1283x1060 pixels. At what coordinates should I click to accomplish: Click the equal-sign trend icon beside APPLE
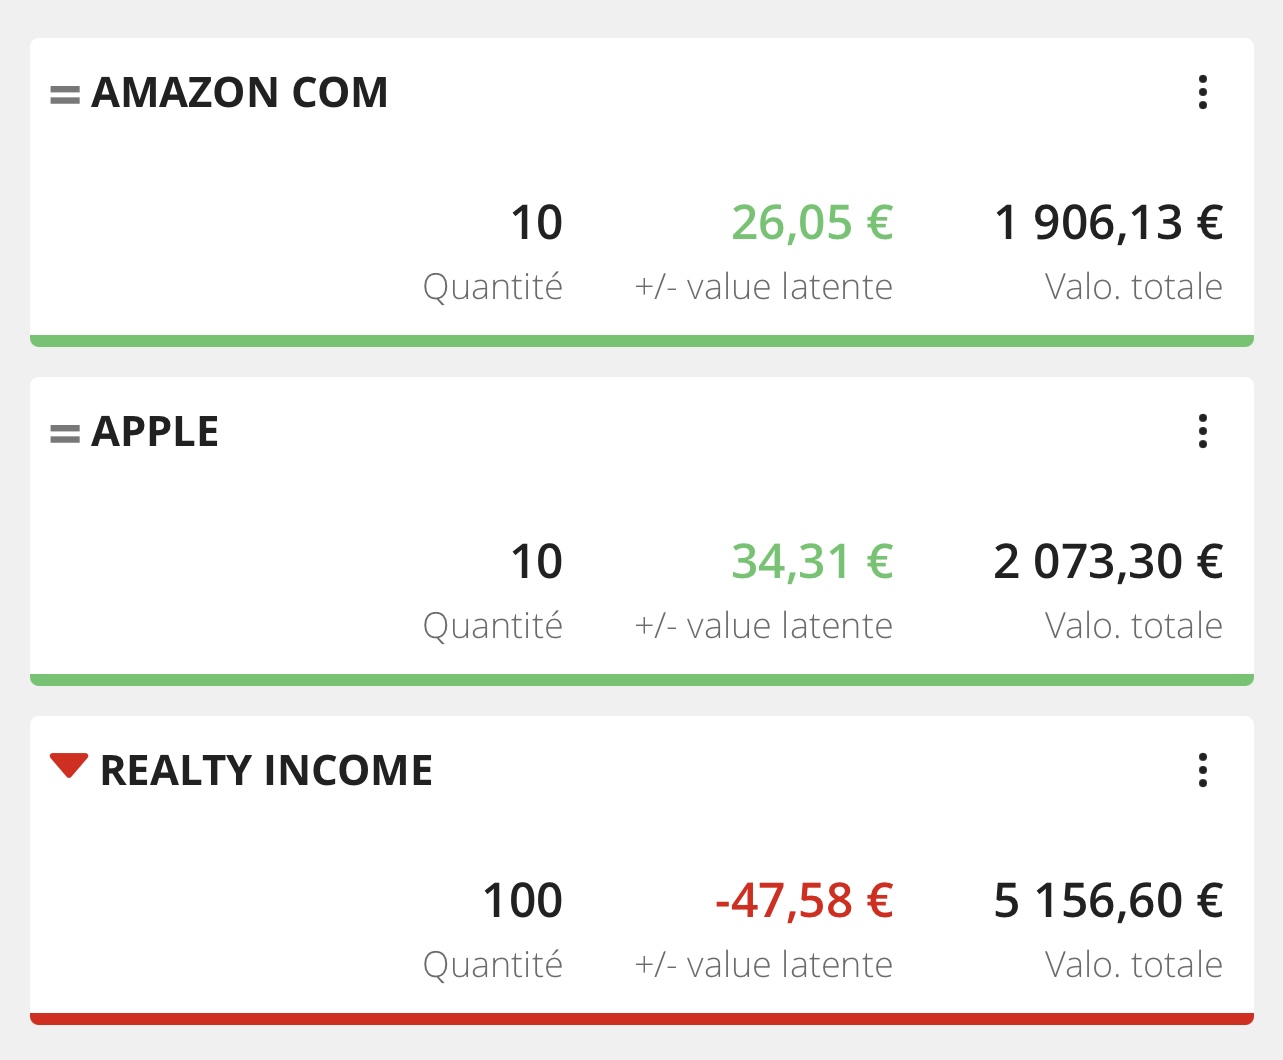point(65,434)
